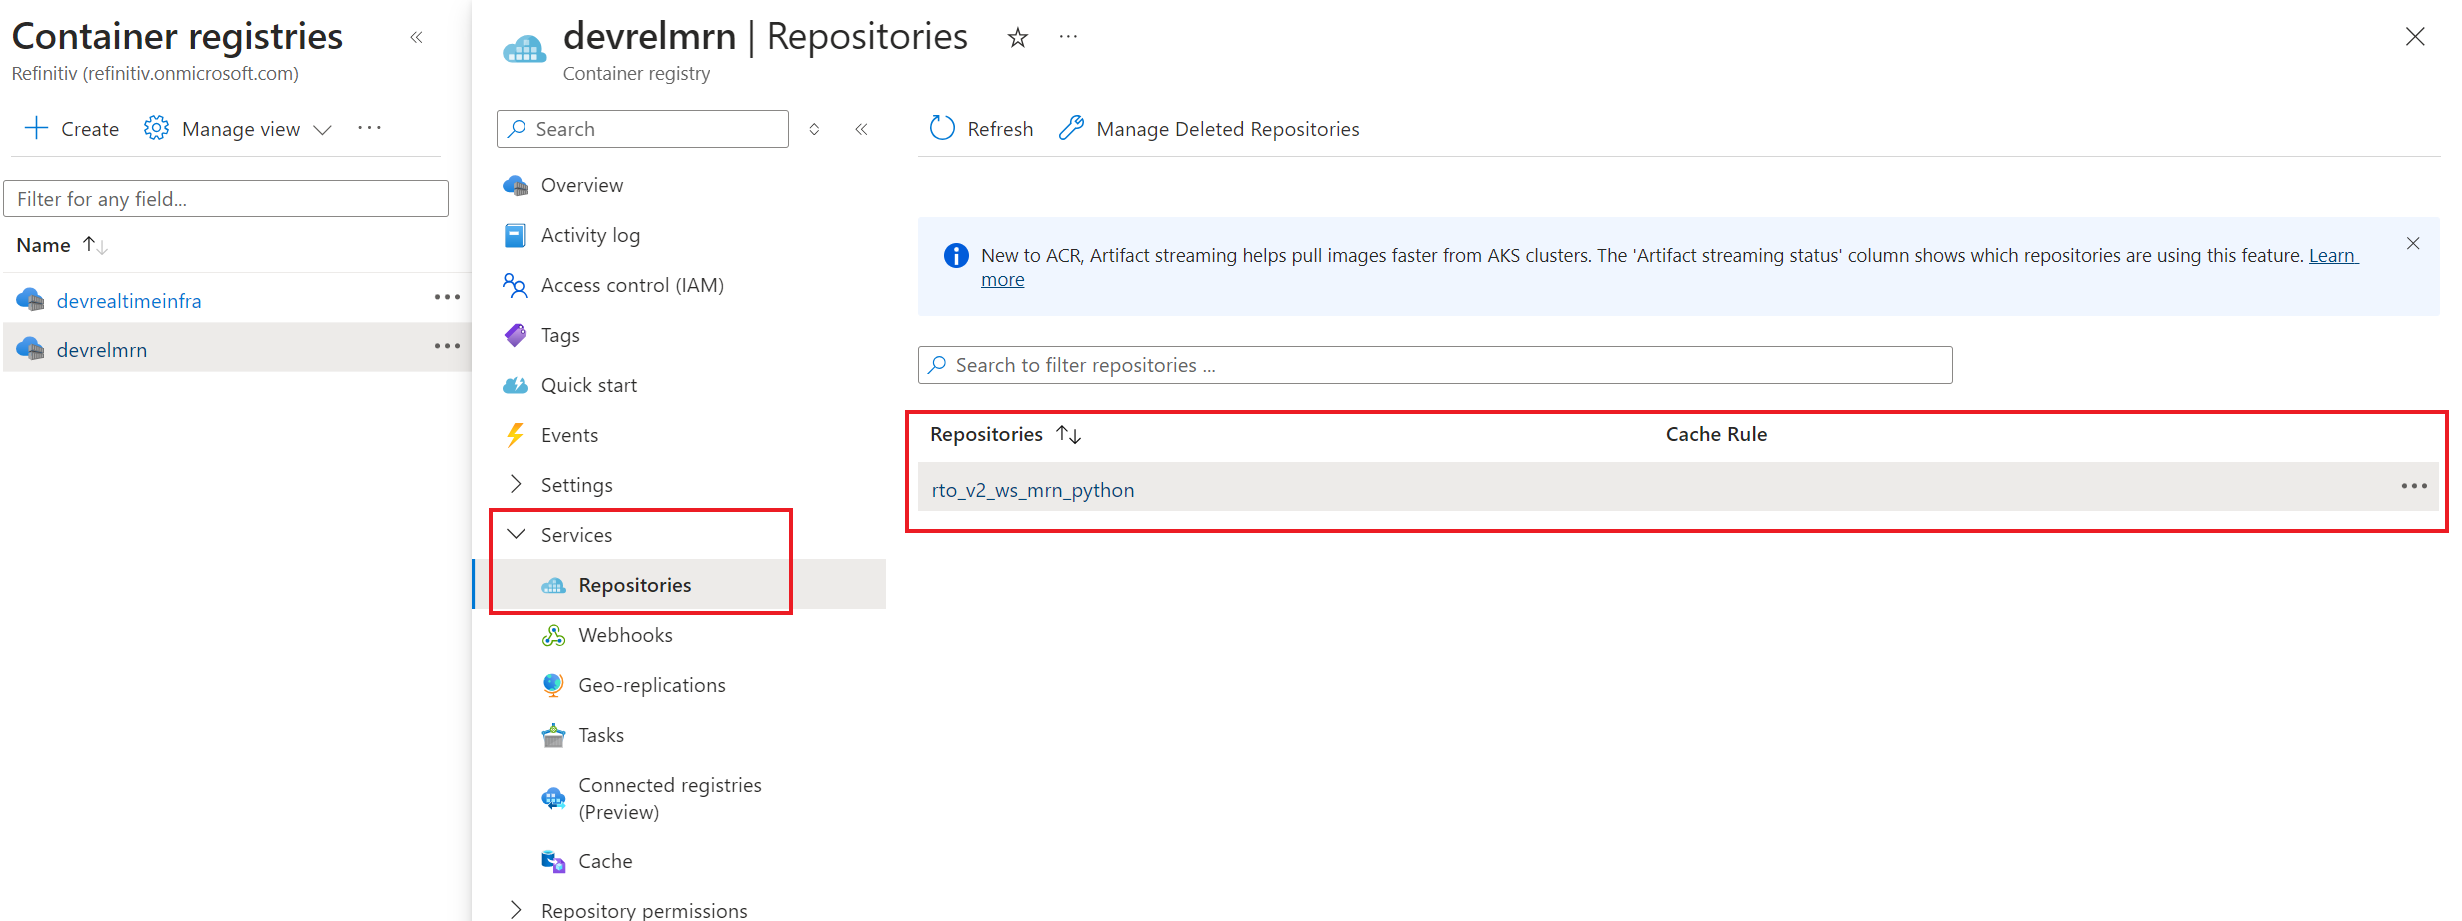Viewport: 2462px width, 921px height.
Task: Click the Cache icon in sidebar
Action: pyautogui.click(x=553, y=861)
